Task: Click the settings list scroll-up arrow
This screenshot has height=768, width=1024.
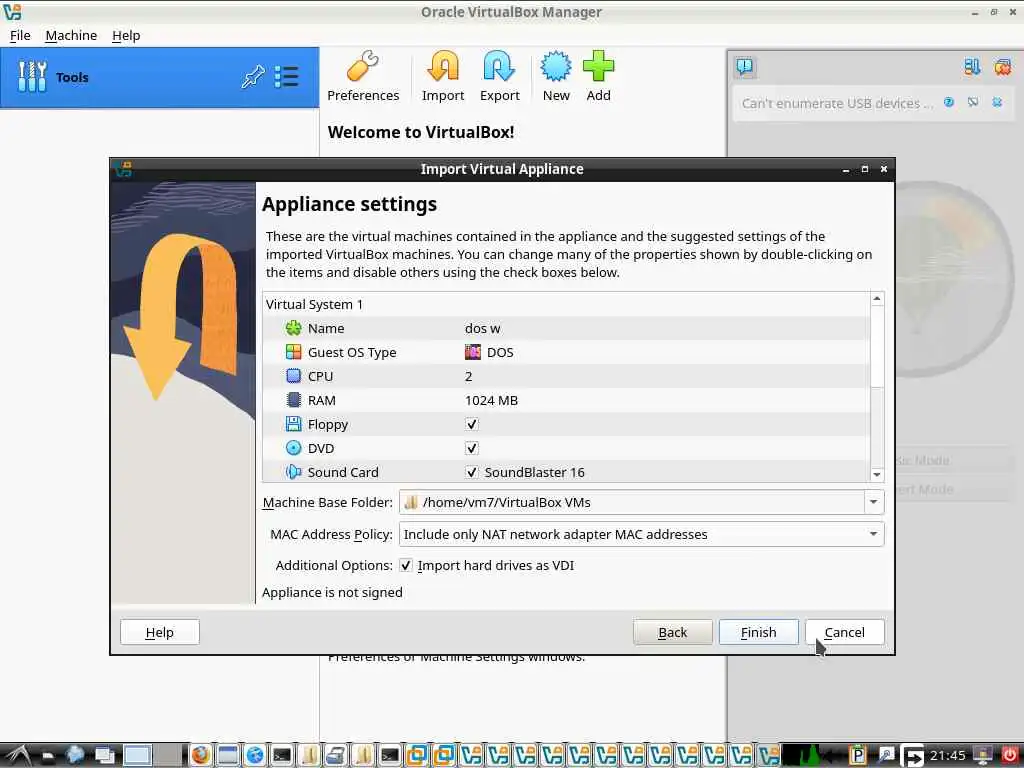Action: pyautogui.click(x=877, y=298)
